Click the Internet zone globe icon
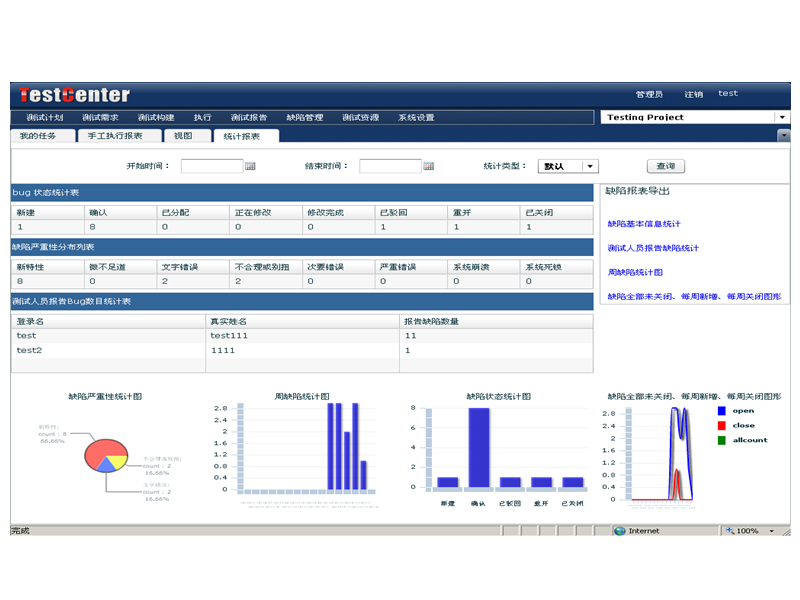 pos(620,531)
